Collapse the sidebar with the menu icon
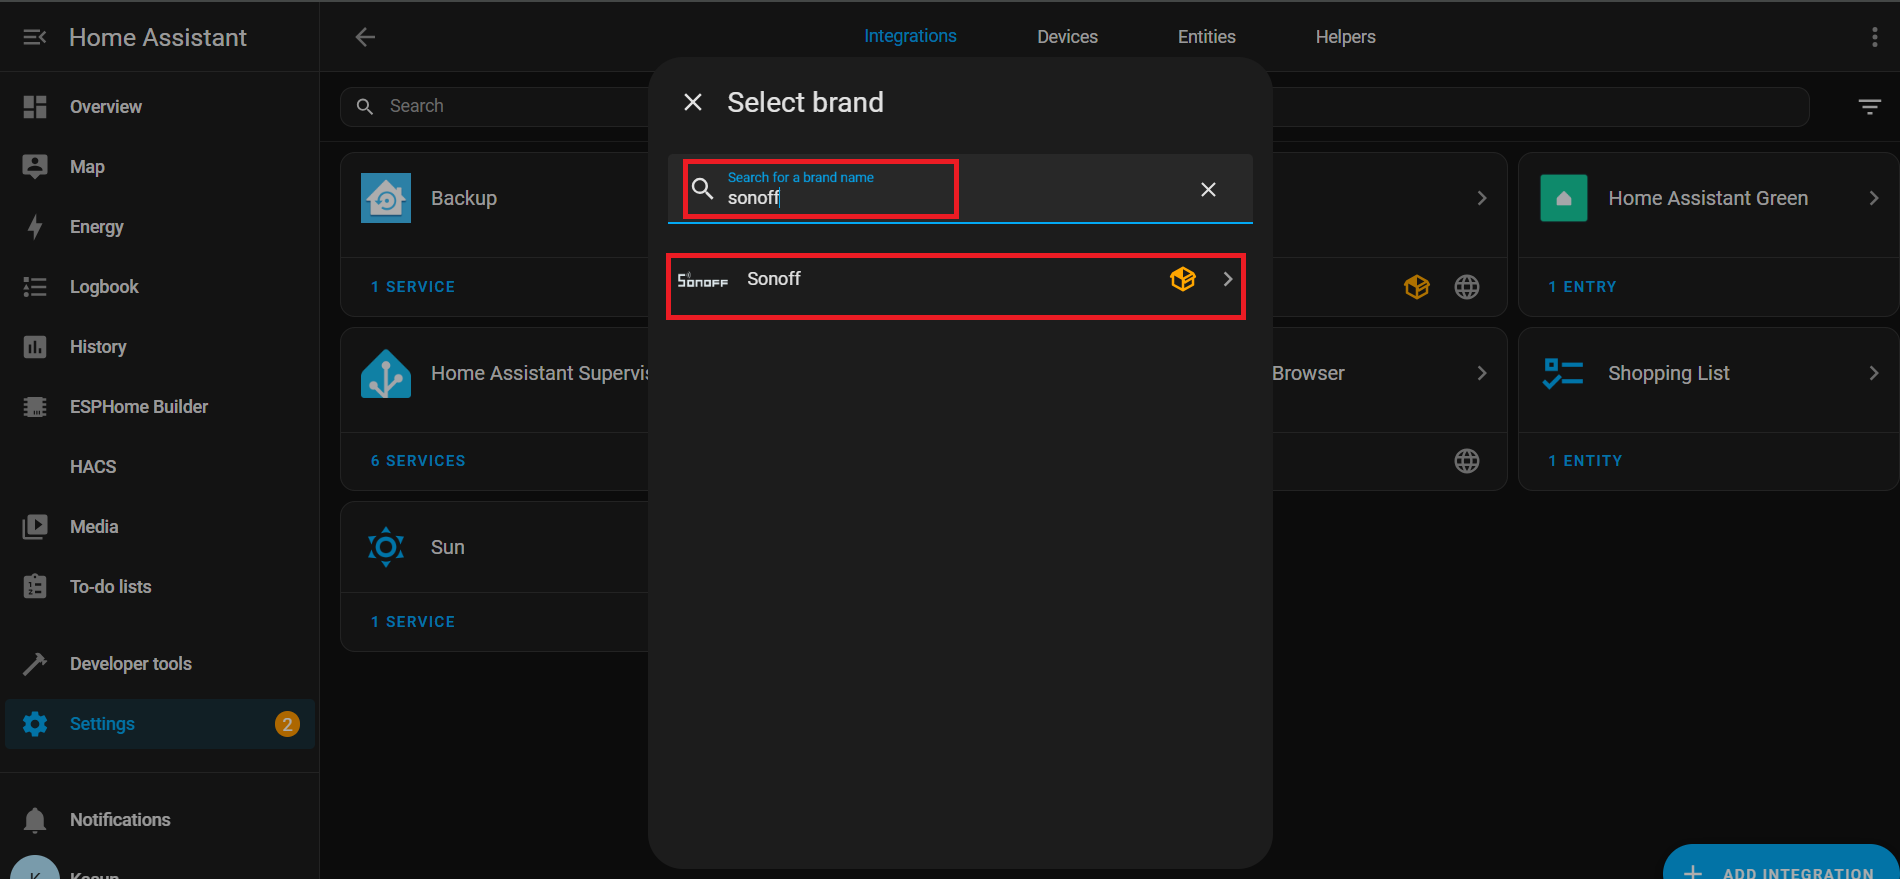 click(x=35, y=37)
